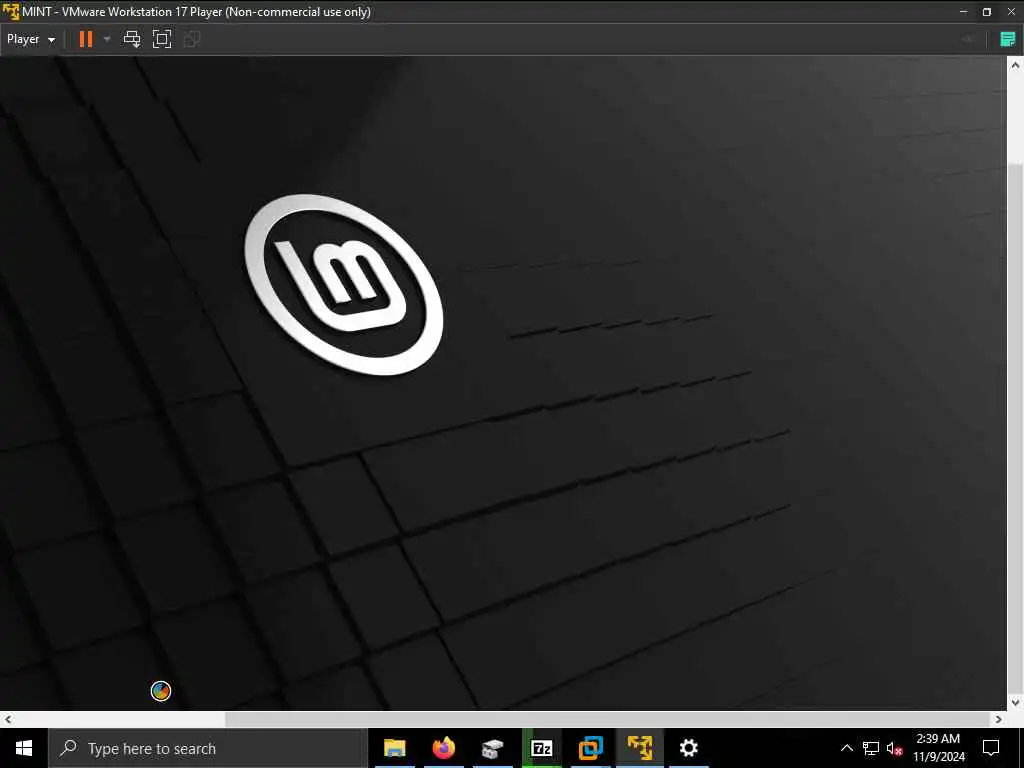Viewport: 1024px width, 768px height.
Task: Enter full screen mode
Action: (x=162, y=39)
